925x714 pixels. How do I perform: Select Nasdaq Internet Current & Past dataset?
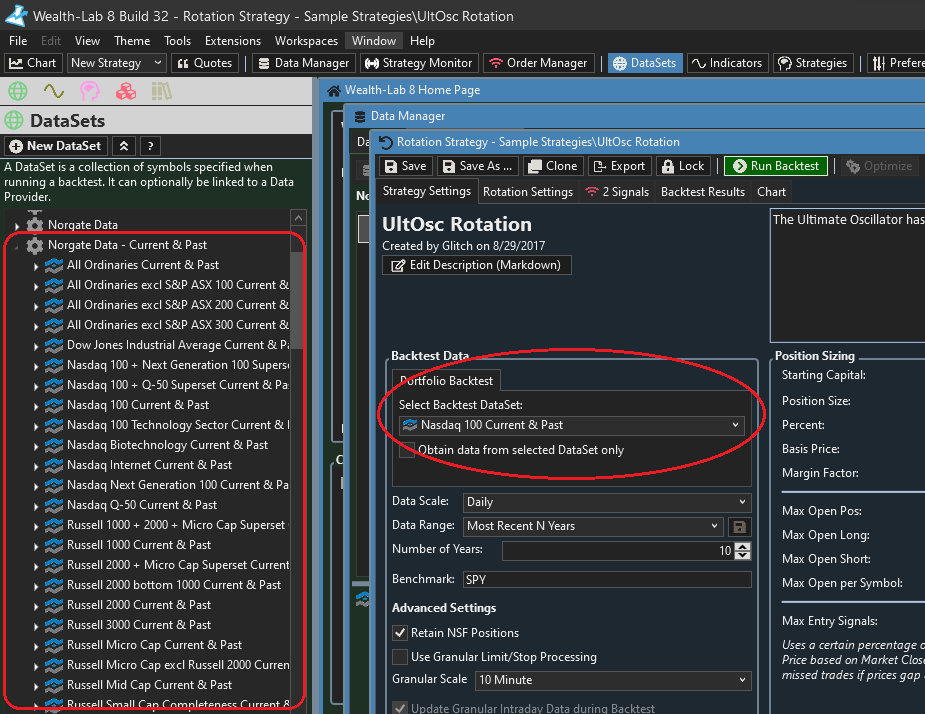[x=149, y=466]
